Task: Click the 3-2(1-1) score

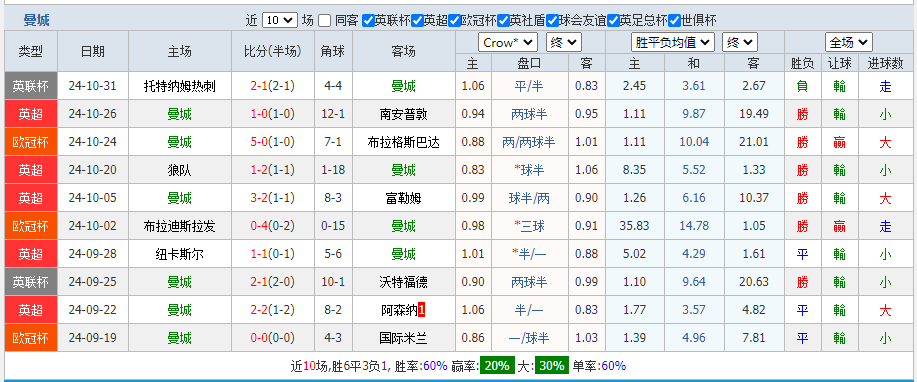Action: [x=273, y=198]
